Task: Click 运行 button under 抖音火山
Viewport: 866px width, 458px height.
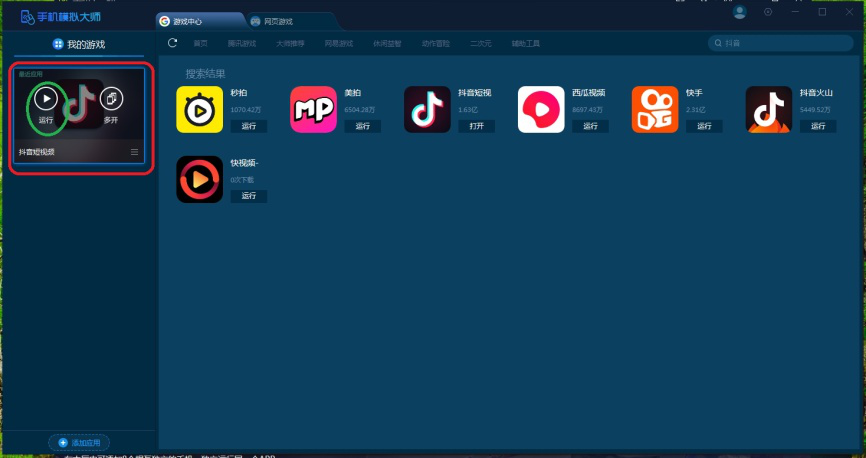Action: [818, 126]
